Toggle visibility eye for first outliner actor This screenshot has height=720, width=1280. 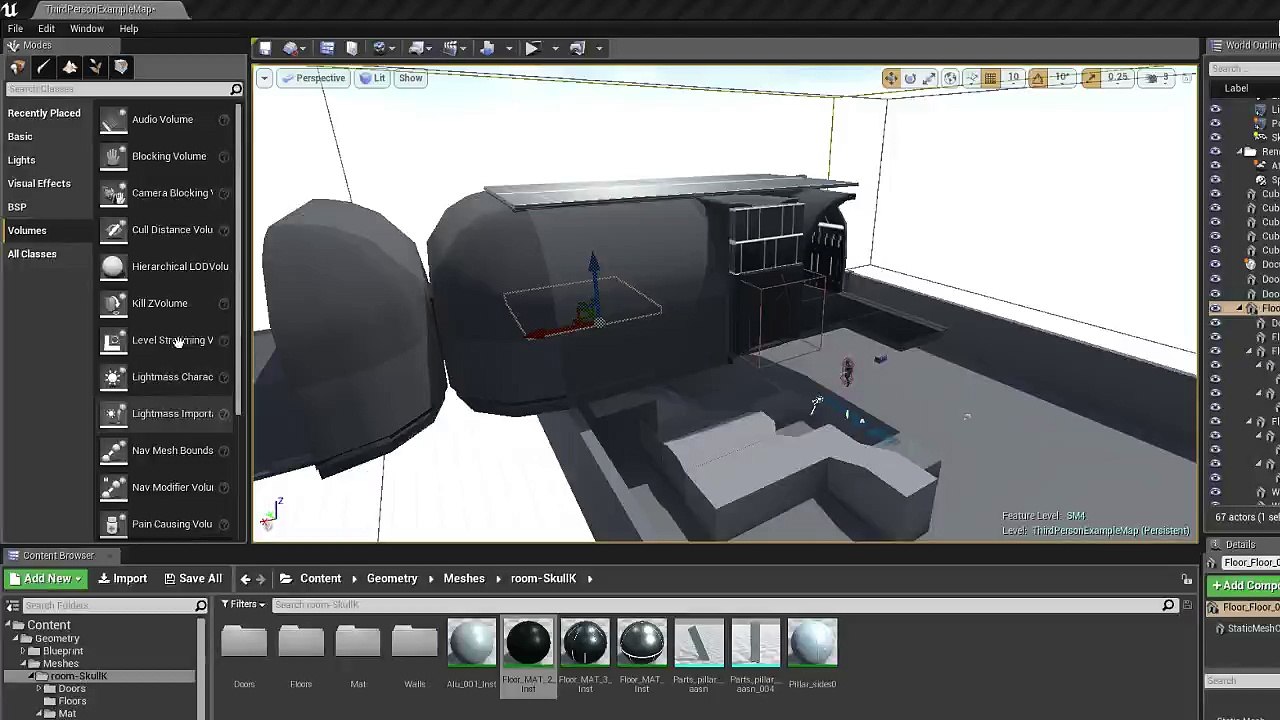(x=1215, y=109)
